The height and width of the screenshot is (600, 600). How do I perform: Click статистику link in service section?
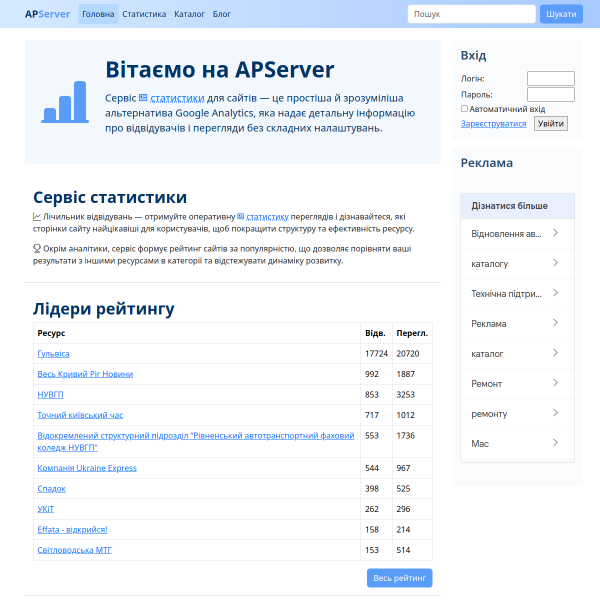tap(267, 217)
